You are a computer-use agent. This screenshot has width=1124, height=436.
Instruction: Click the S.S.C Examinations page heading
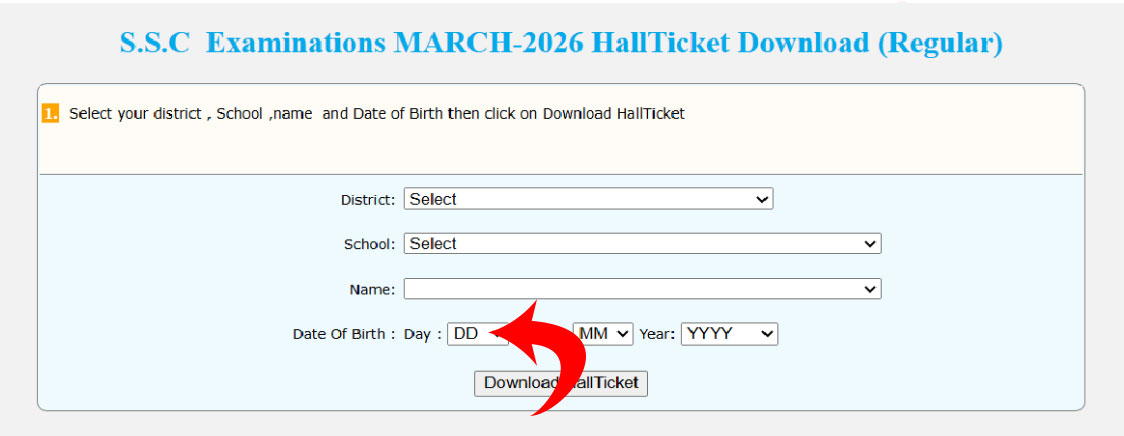pyautogui.click(x=561, y=44)
